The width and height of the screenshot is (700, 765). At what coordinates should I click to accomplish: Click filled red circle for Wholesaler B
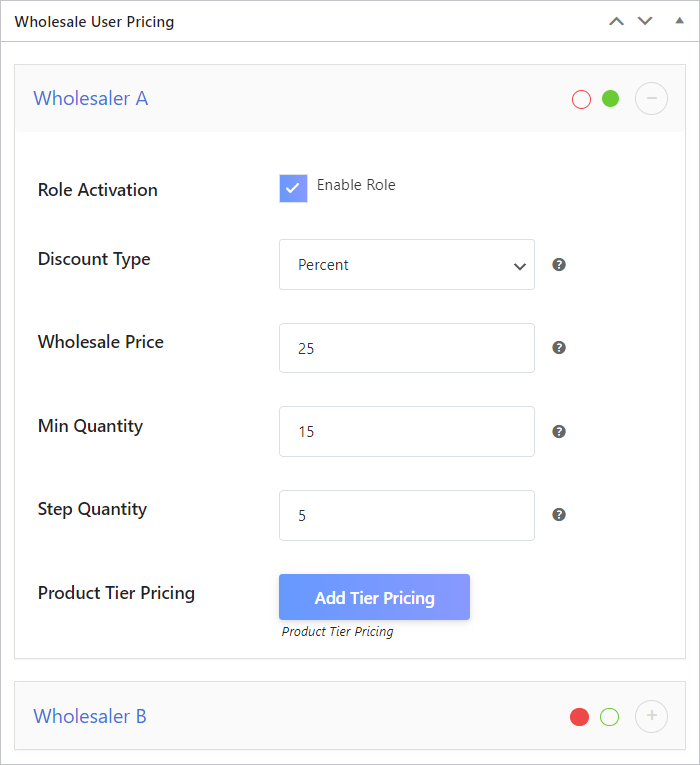coord(579,716)
